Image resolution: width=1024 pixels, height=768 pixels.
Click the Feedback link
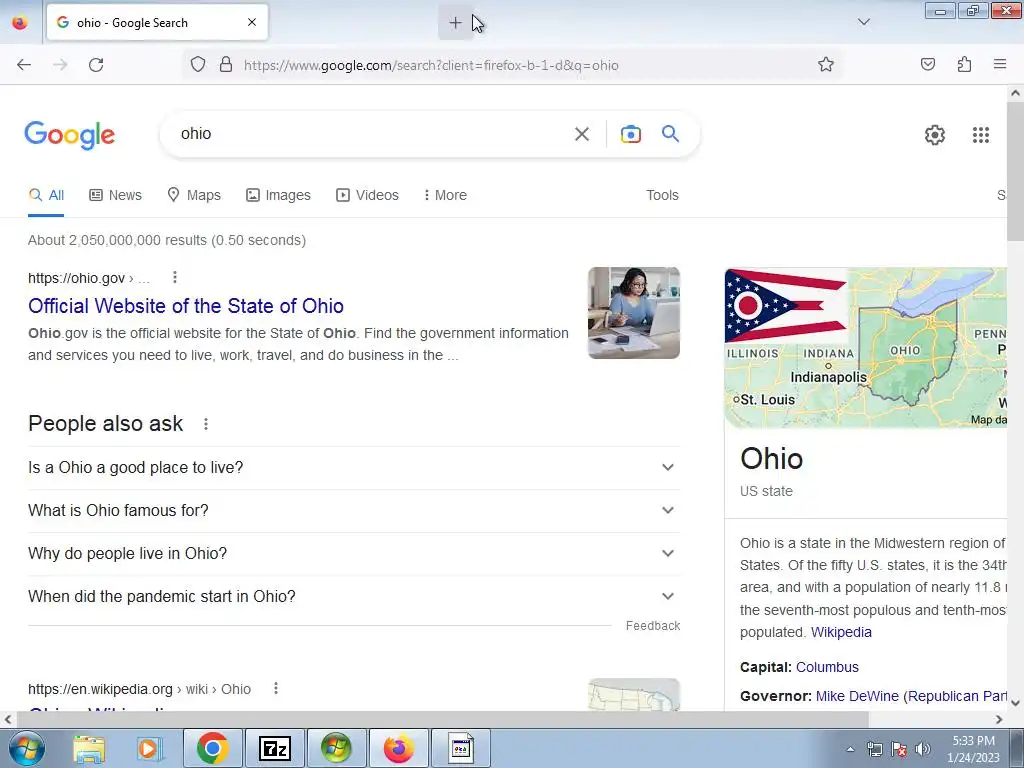coord(652,626)
